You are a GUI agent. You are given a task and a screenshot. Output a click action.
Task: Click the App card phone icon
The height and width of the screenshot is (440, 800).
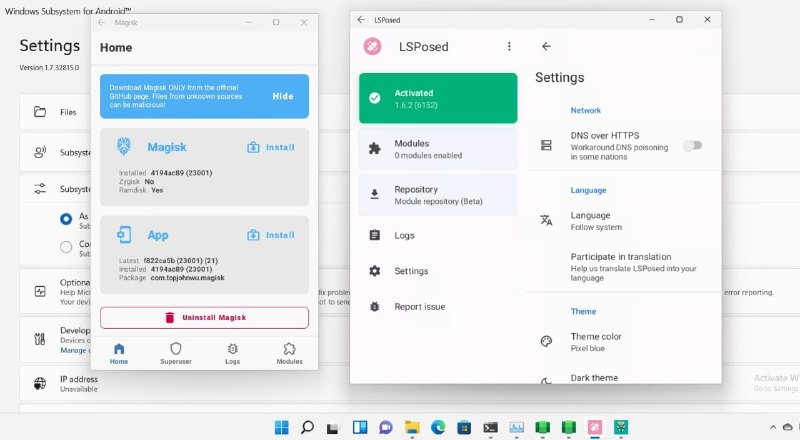click(x=123, y=234)
